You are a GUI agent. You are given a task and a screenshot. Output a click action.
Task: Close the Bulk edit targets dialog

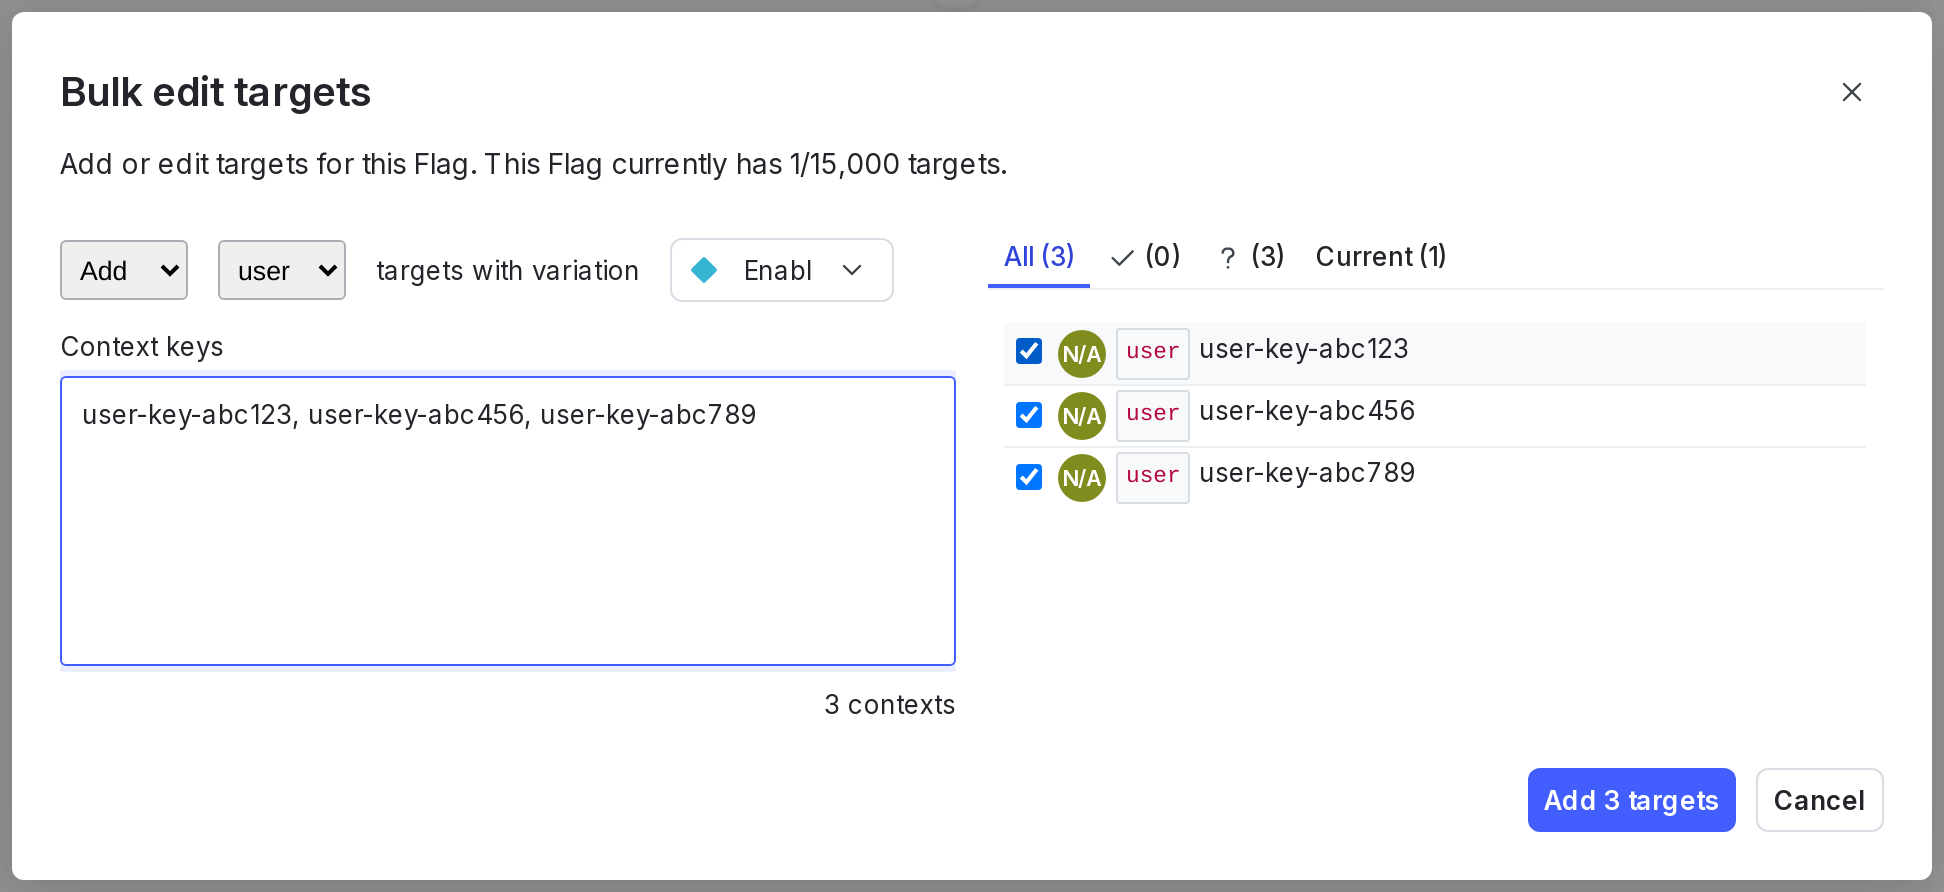1851,92
